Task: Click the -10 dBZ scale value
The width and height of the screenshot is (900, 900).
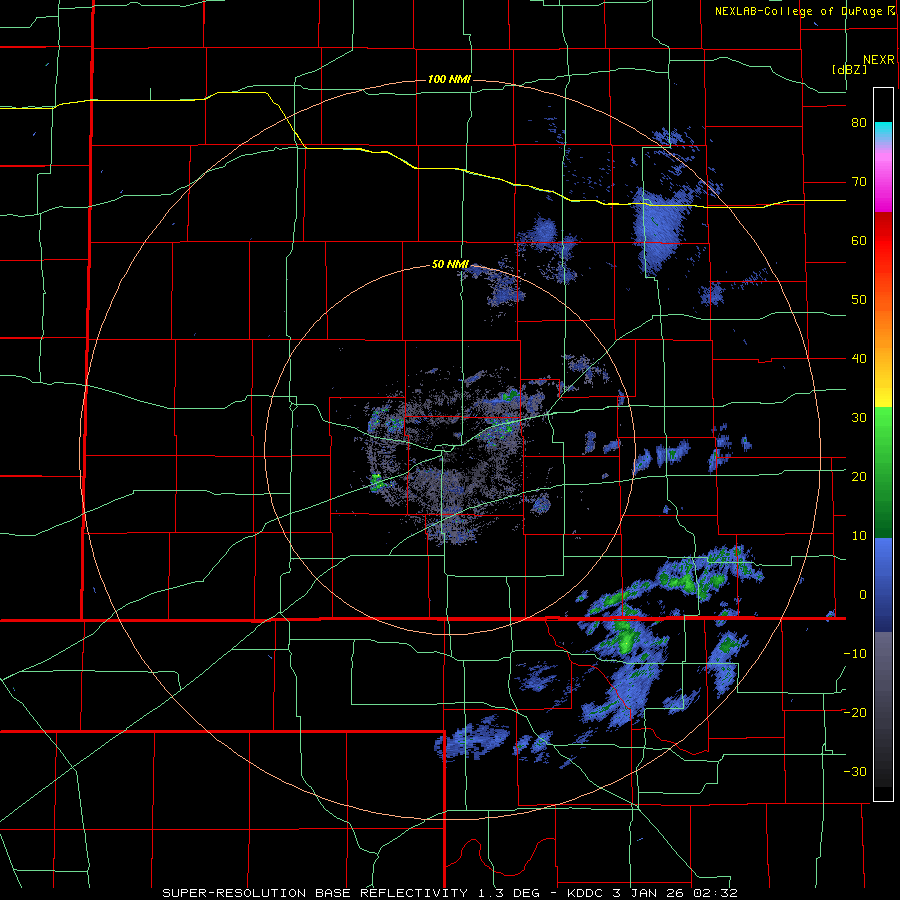Action: click(x=855, y=654)
